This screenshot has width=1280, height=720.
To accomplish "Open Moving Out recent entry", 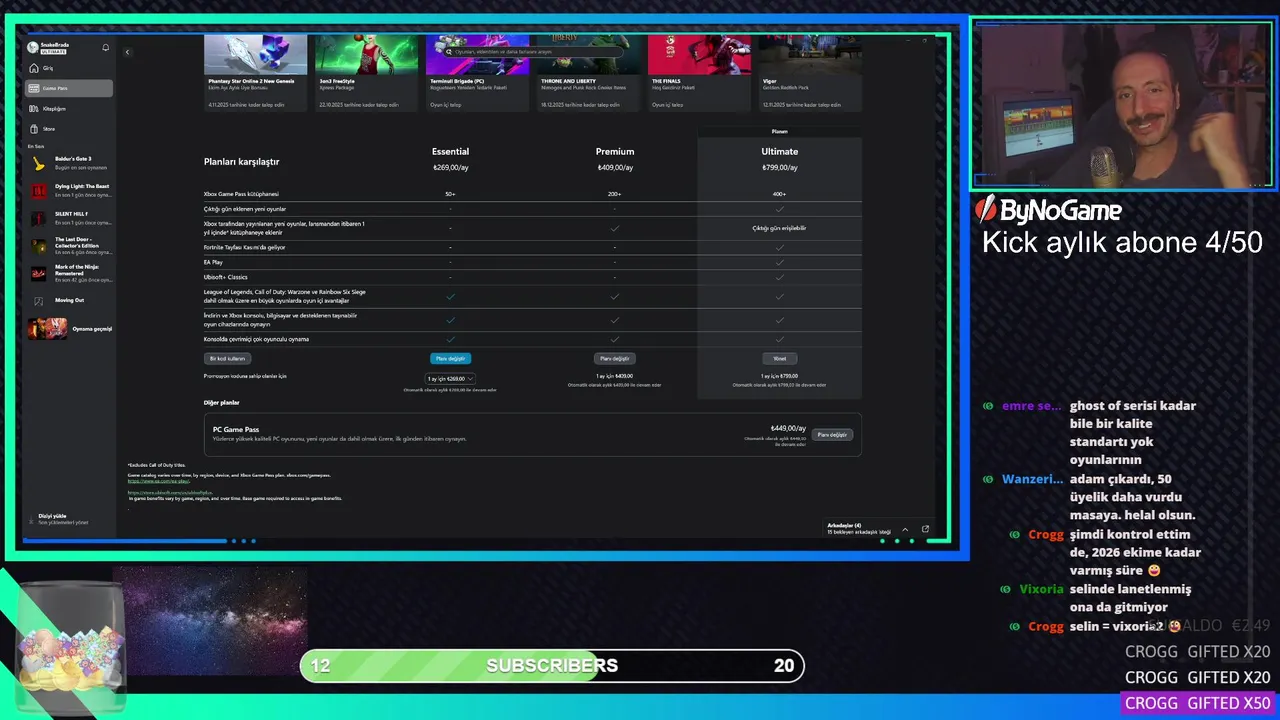I will [70, 300].
